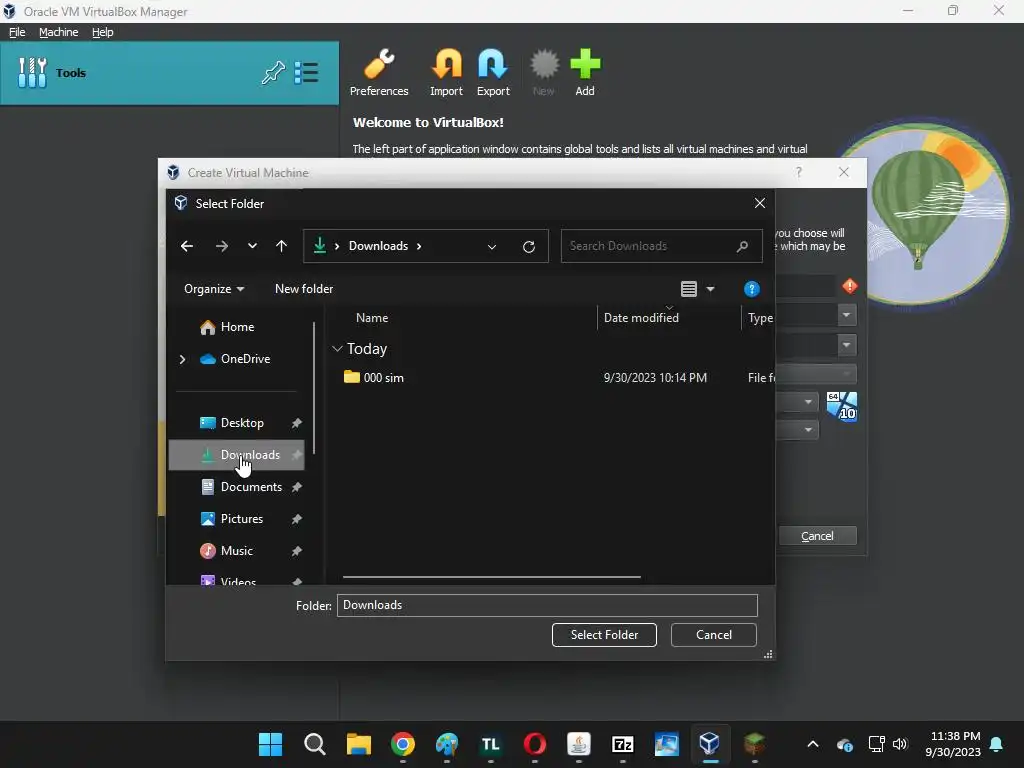
Task: Open Opera browser from taskbar
Action: pos(535,744)
